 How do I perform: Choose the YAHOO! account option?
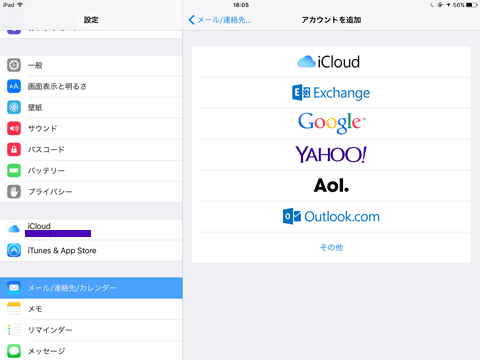pos(331,155)
